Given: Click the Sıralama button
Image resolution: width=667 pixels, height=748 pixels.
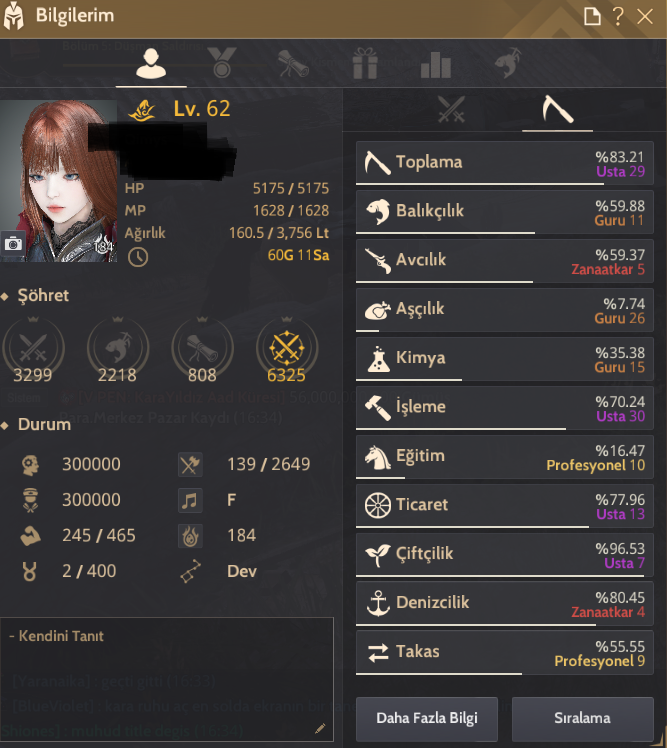Looking at the screenshot, I should tap(583, 718).
